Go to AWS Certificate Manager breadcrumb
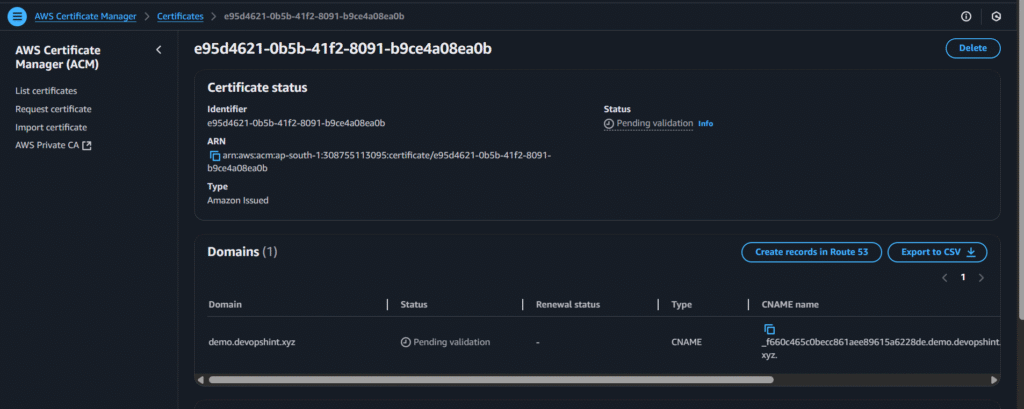Viewport: 1024px width, 409px height. coord(86,16)
